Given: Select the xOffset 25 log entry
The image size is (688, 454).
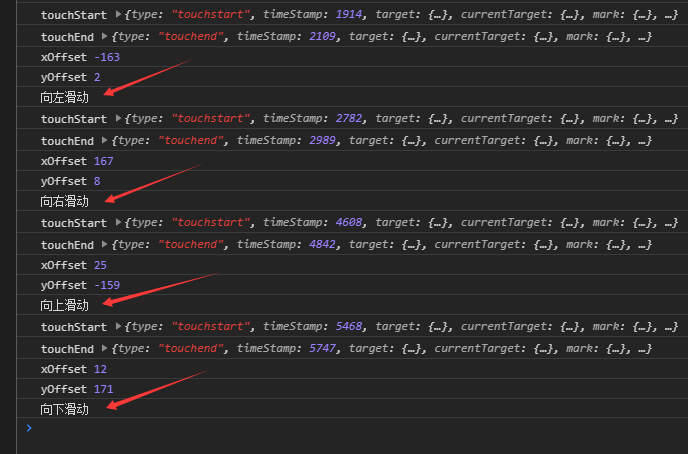Looking at the screenshot, I should pyautogui.click(x=352, y=265).
